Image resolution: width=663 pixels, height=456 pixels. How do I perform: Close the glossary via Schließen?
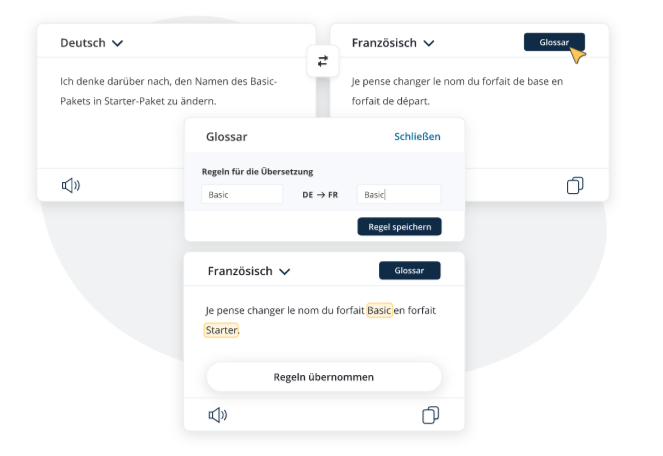(x=417, y=137)
